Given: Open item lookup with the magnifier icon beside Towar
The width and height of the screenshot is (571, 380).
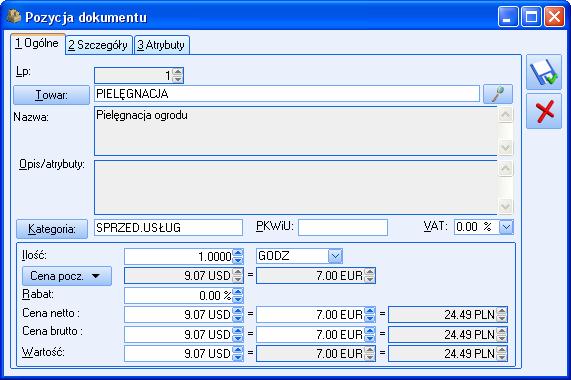Looking at the screenshot, I should tap(498, 94).
